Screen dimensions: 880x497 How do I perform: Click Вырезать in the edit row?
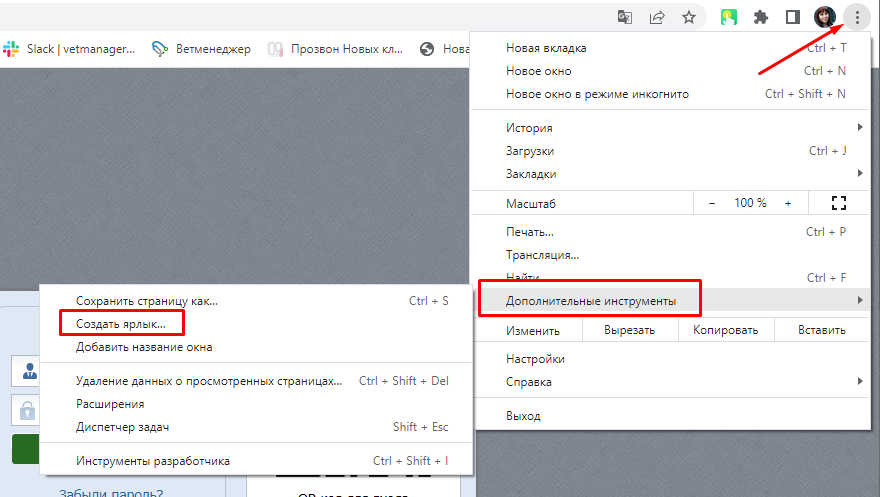coord(630,330)
